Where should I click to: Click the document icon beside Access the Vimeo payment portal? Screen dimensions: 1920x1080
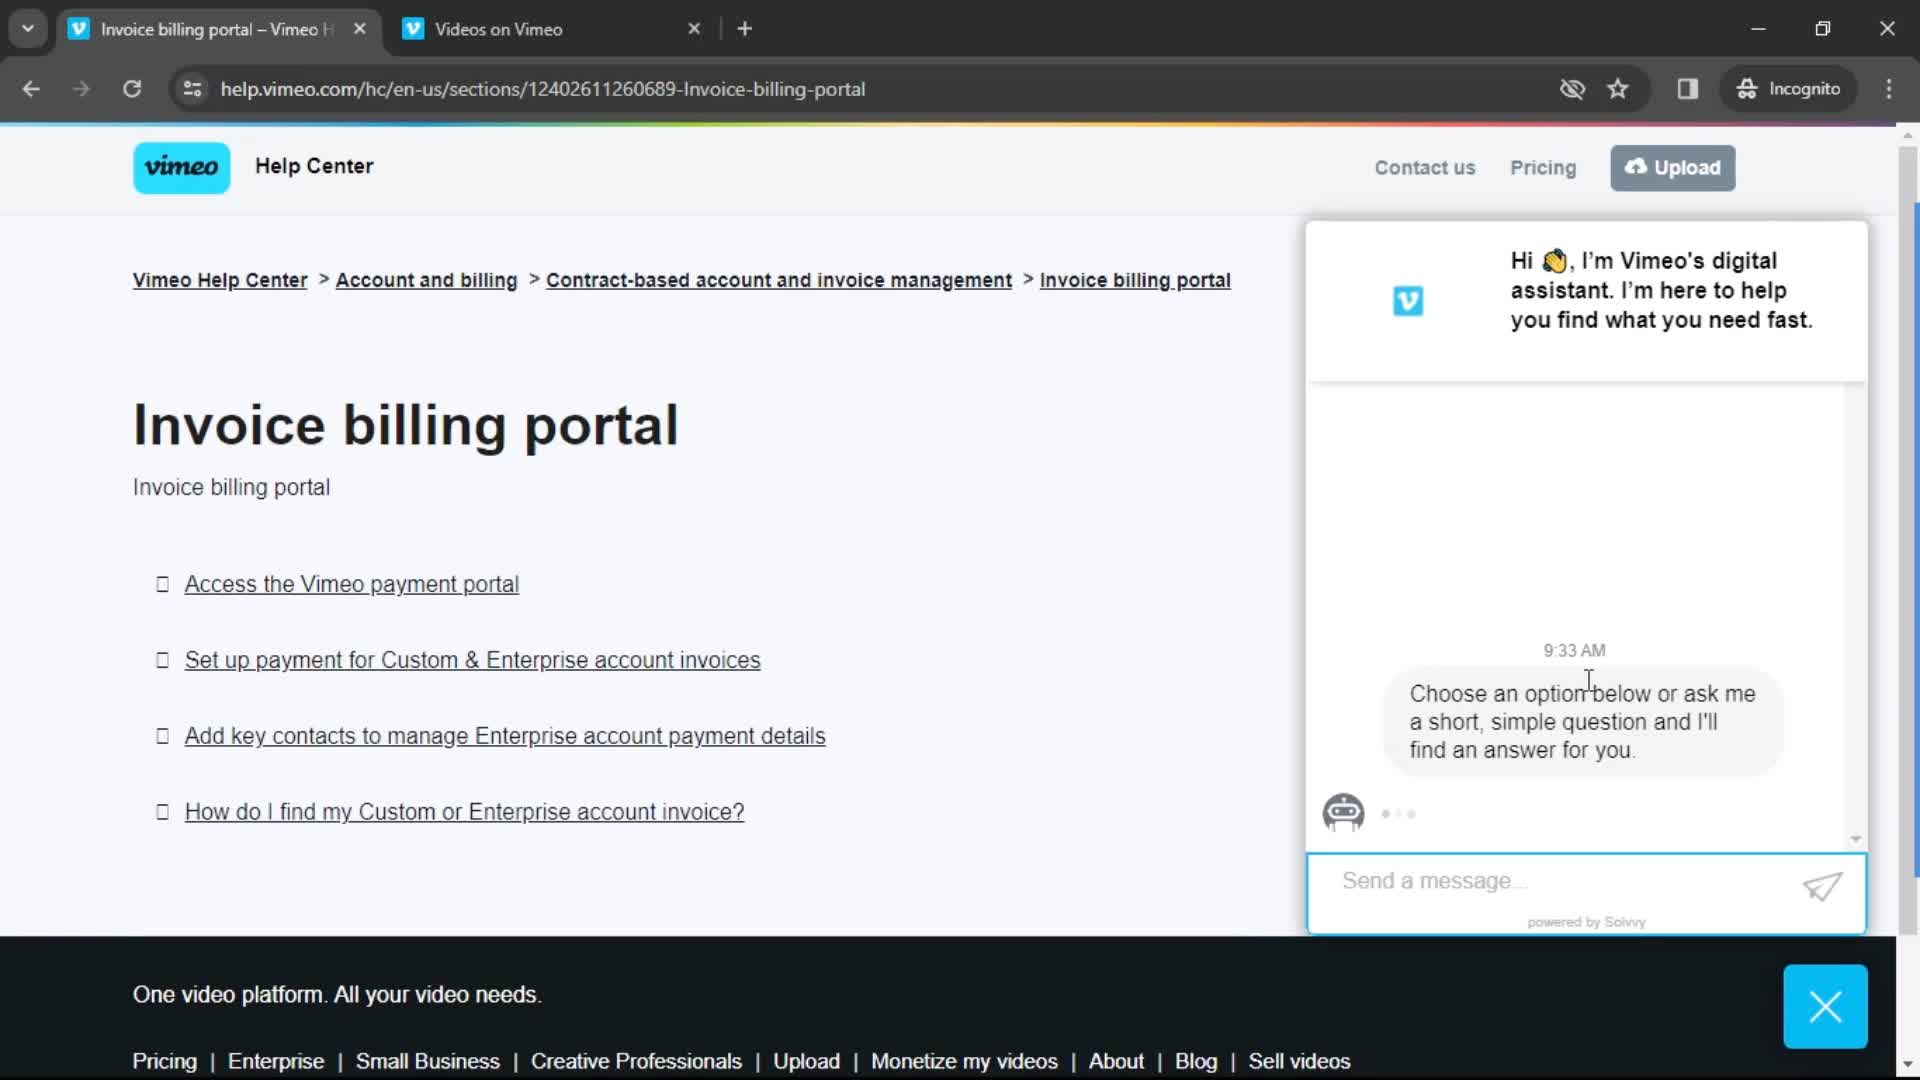[x=162, y=584]
